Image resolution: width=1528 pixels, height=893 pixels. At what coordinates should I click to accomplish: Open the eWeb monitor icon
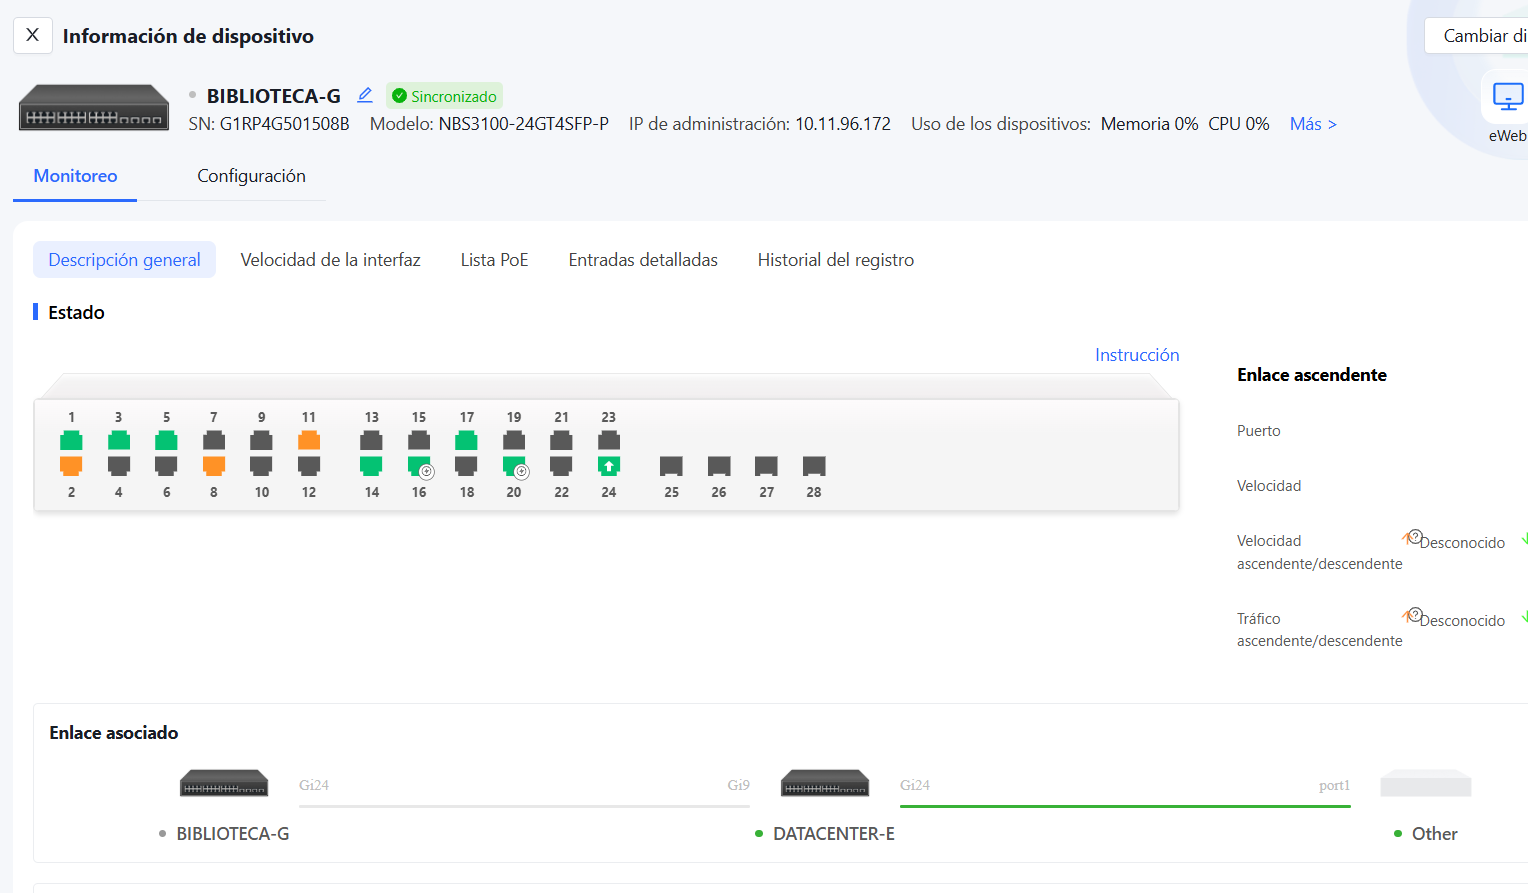pos(1508,98)
